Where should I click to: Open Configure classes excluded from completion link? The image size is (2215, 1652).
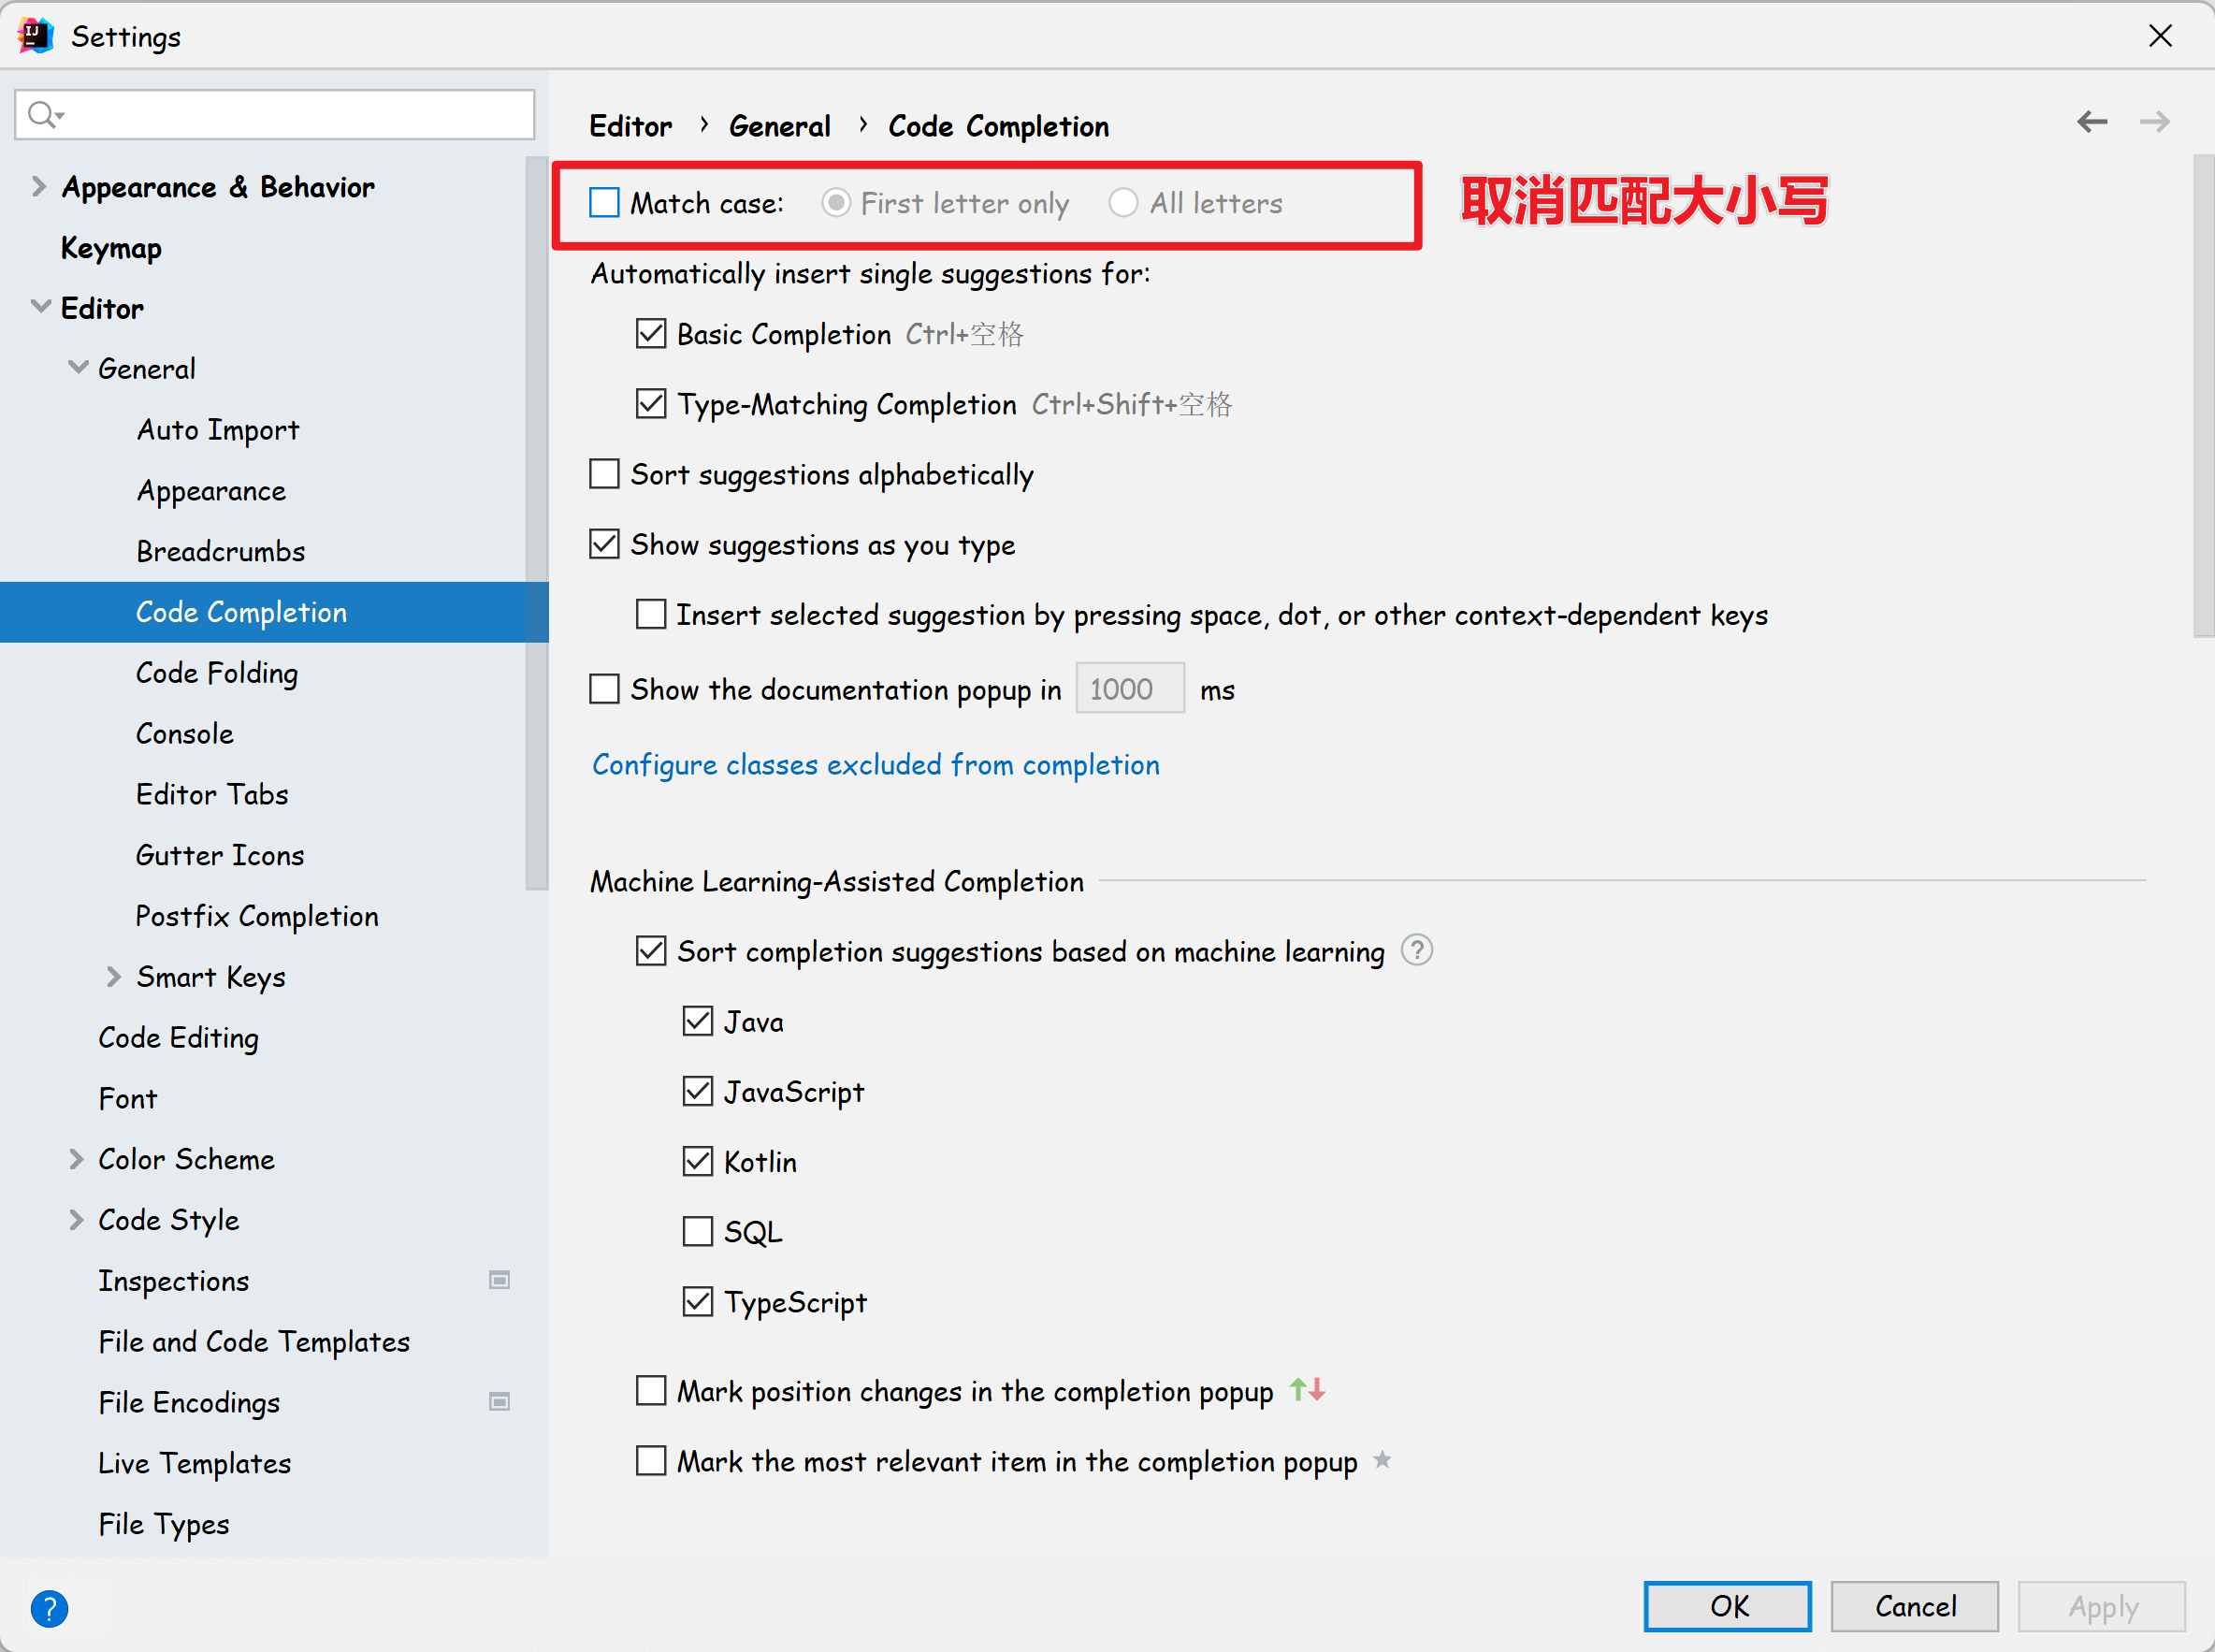click(875, 765)
